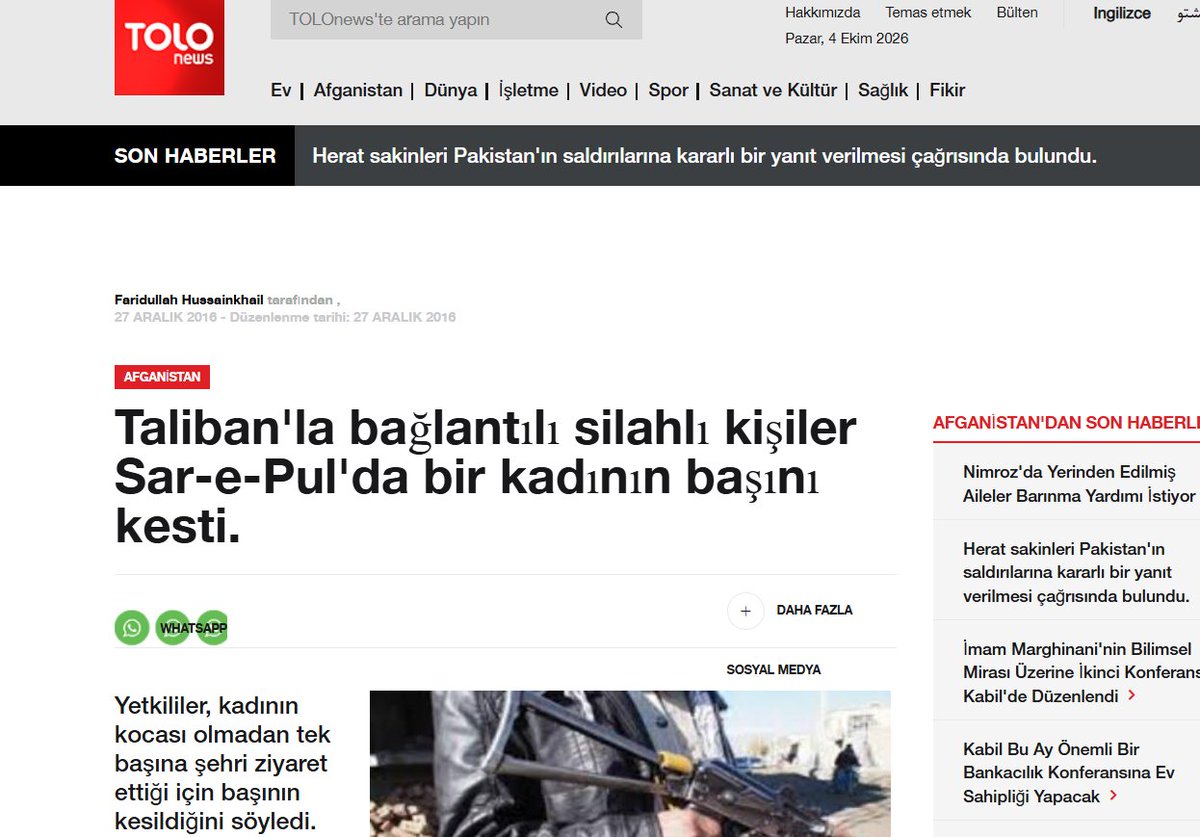
Task: Click the Yetkililer summary paragraph
Action: (x=222, y=764)
